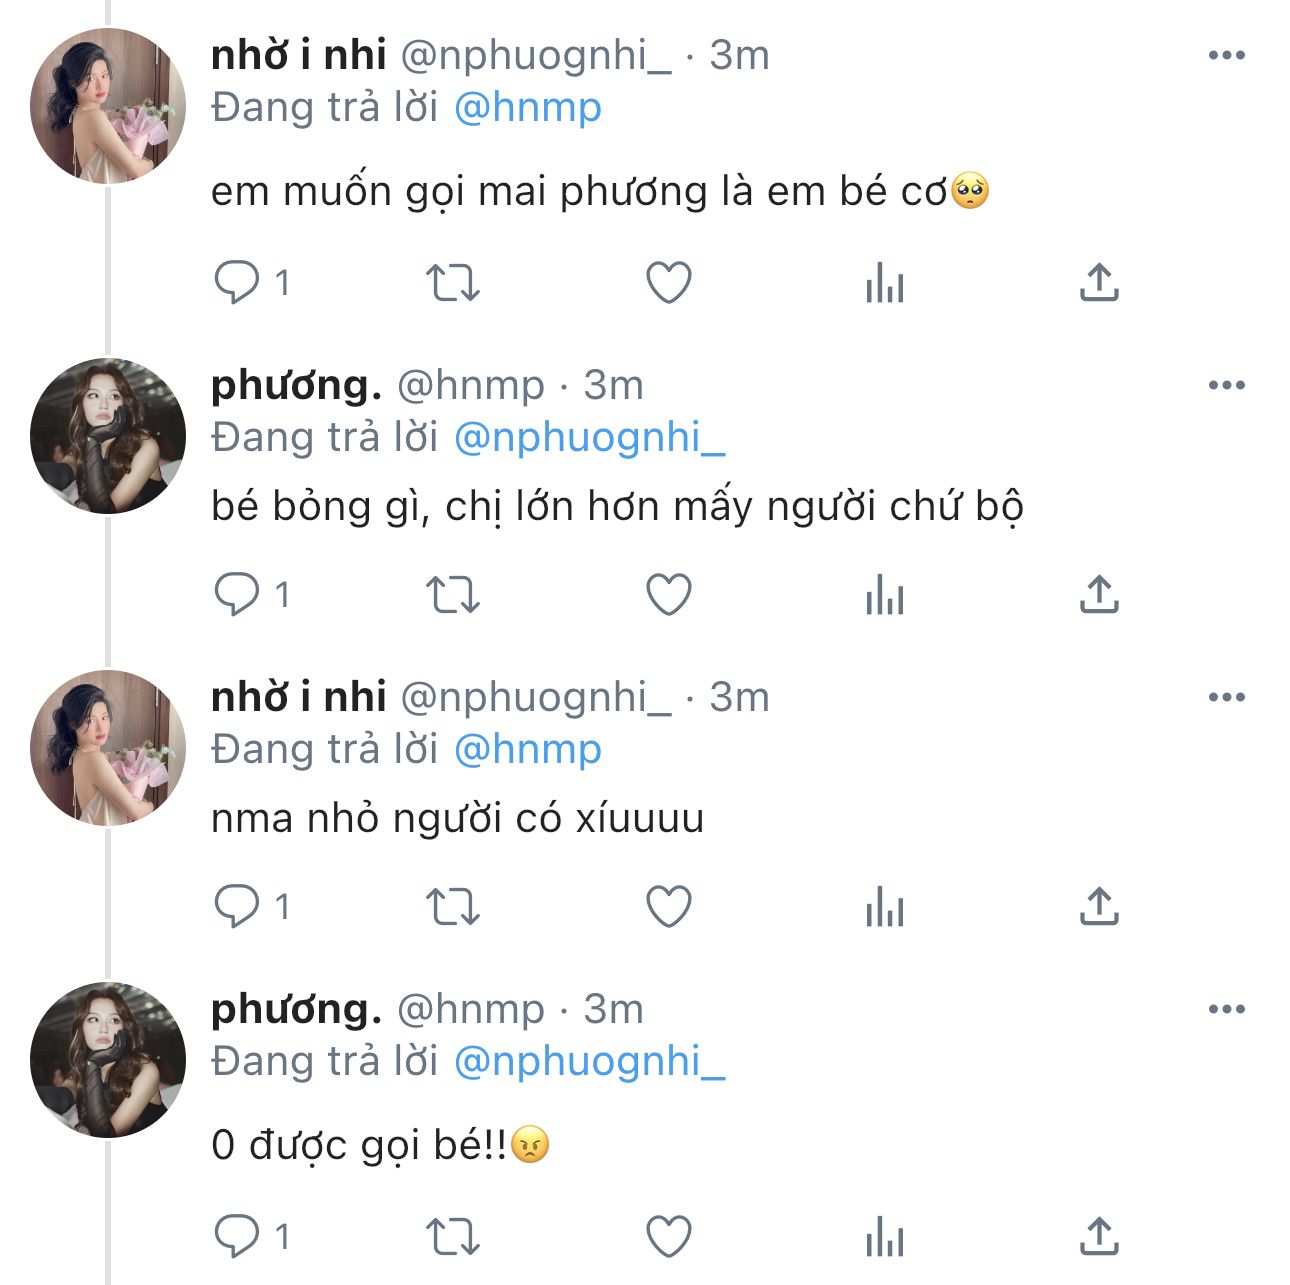Open 'phương.' display name on last tweet
The width and height of the screenshot is (1290, 1285).
click(296, 1009)
